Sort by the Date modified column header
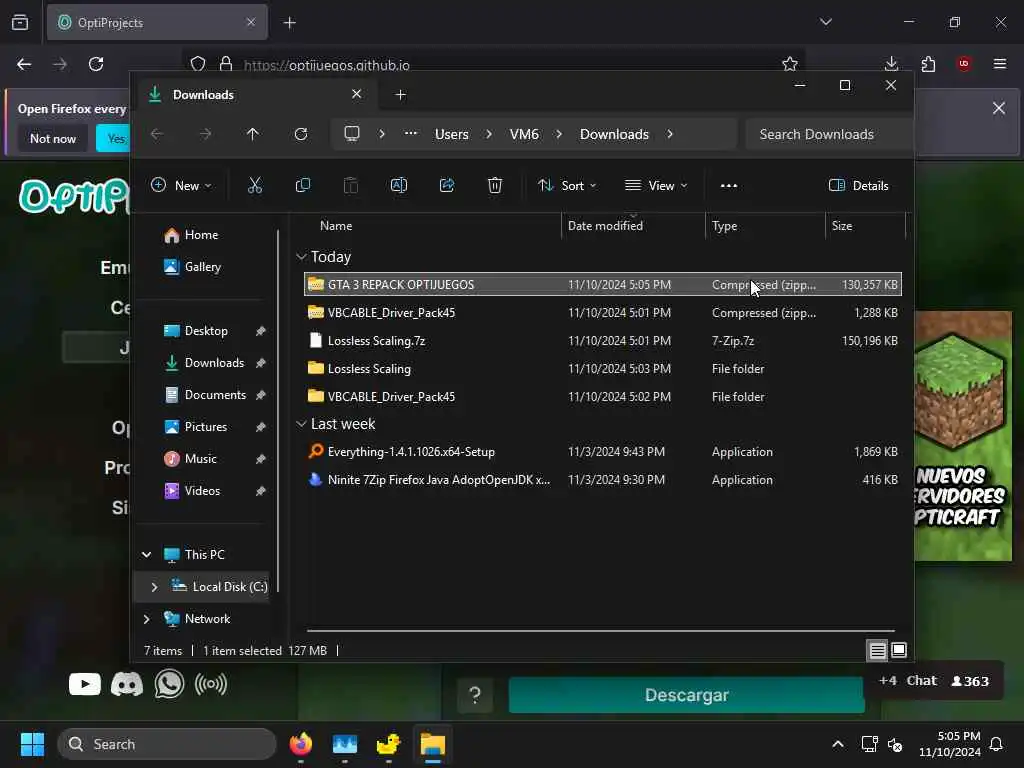1024x768 pixels. (633, 226)
